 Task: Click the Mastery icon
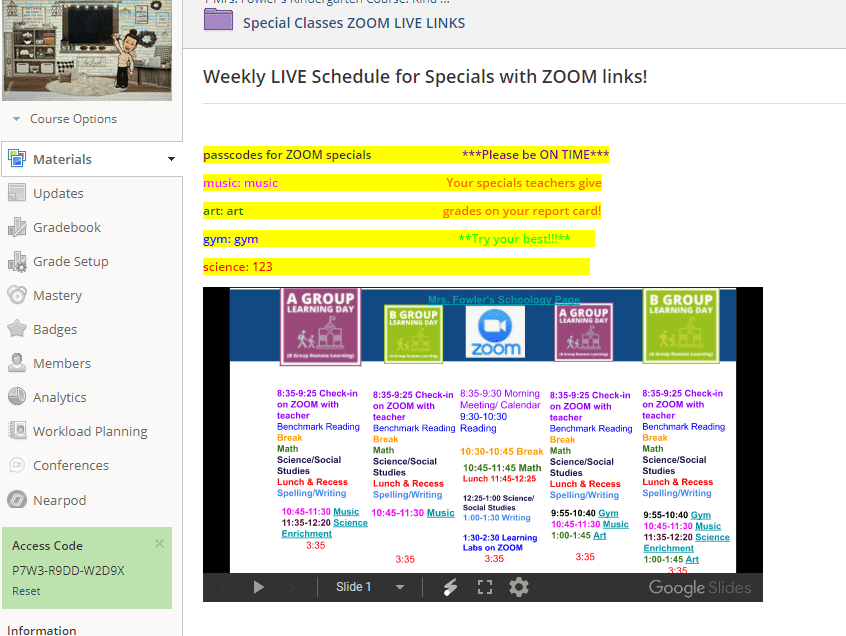click(x=17, y=295)
